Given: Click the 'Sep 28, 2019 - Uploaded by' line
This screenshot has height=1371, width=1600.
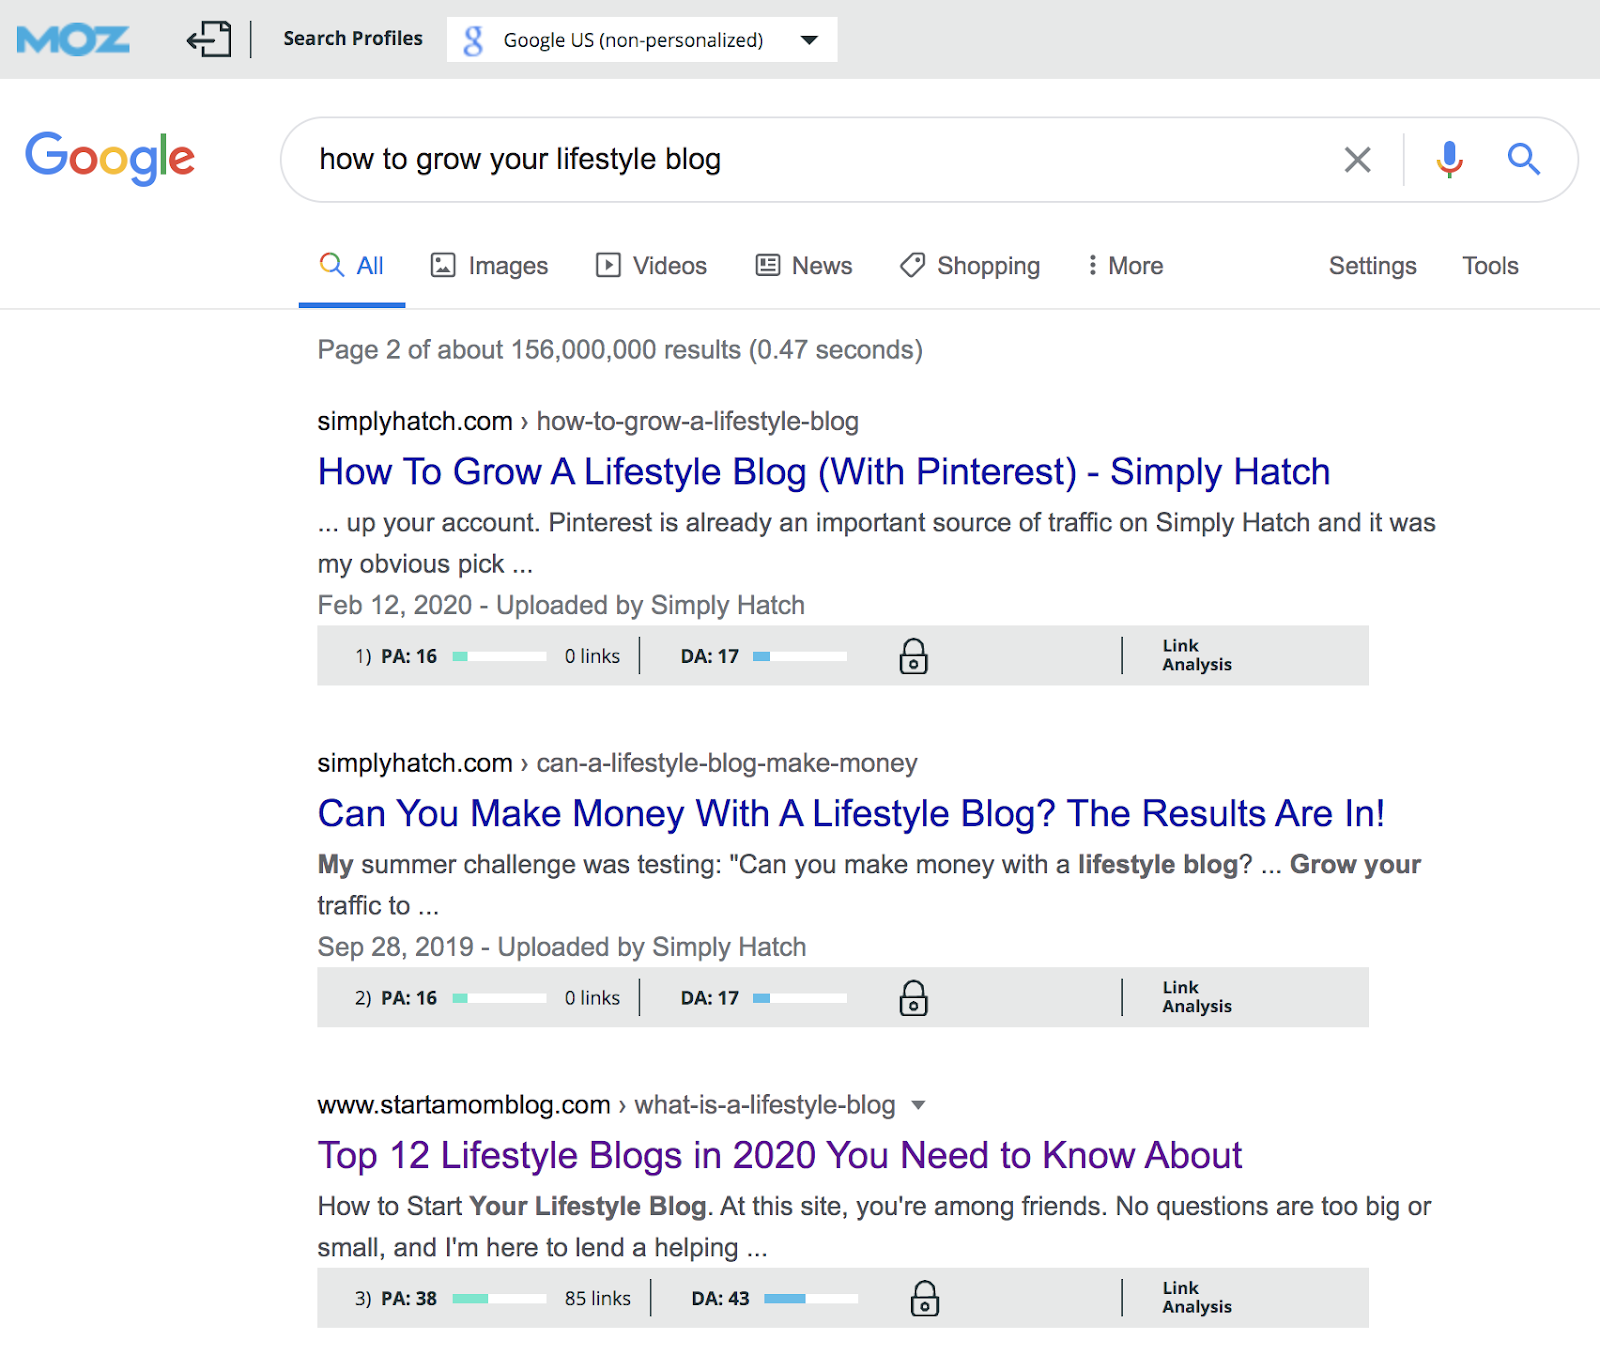Looking at the screenshot, I should pyautogui.click(x=562, y=948).
